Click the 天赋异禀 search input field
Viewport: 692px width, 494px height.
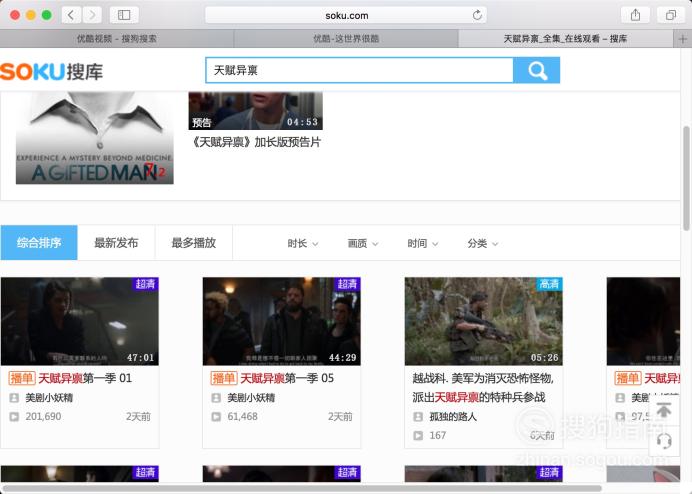coord(359,70)
